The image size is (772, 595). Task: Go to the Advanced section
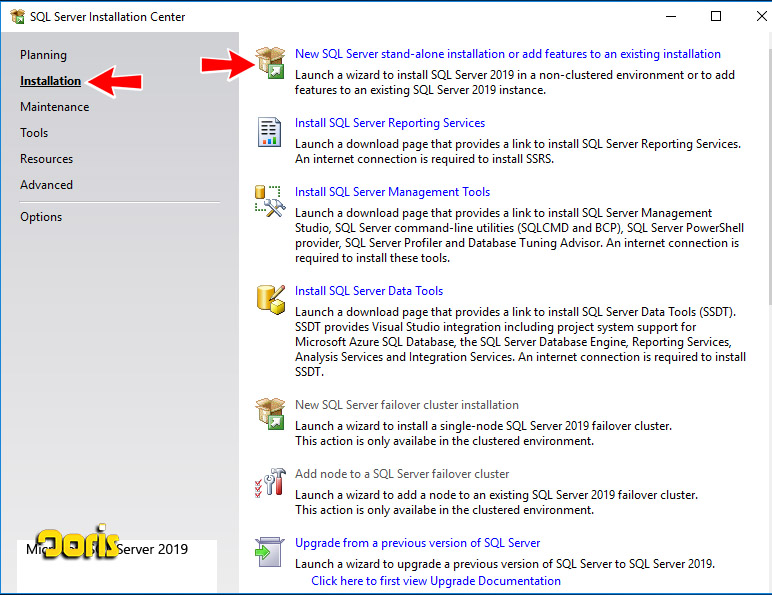point(46,185)
